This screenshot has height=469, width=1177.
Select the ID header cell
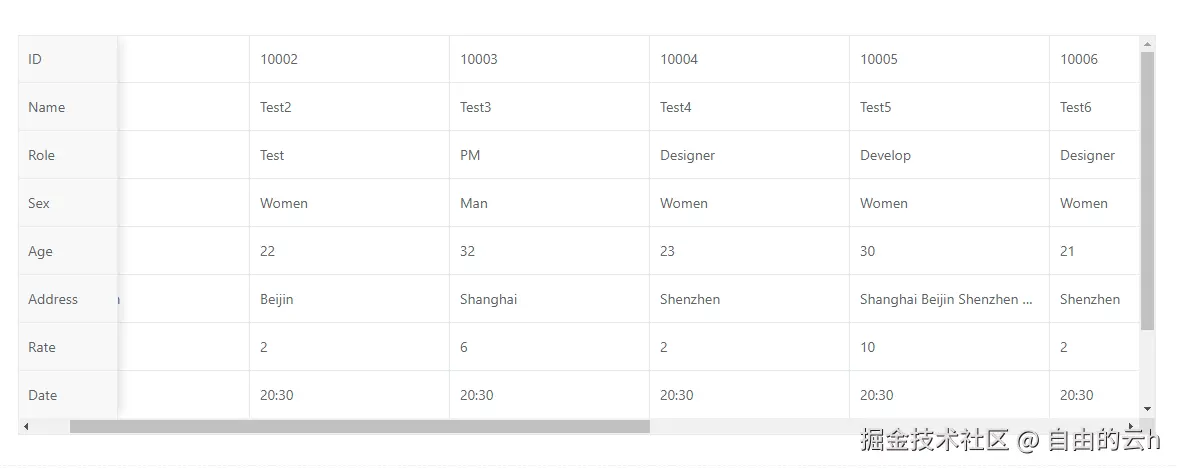[x=67, y=59]
